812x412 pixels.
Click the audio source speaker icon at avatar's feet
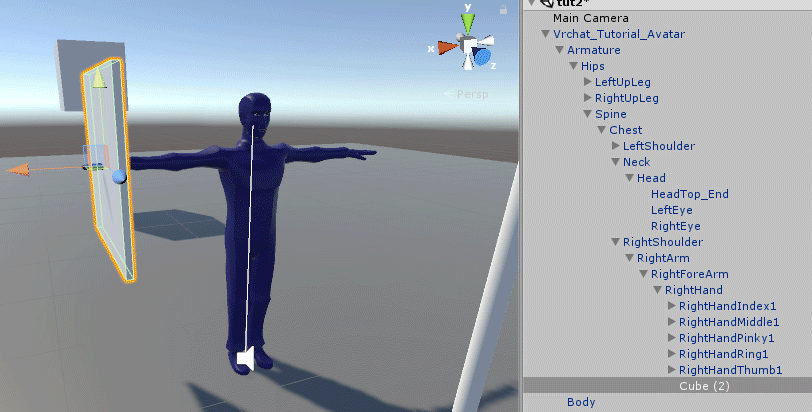tap(245, 359)
